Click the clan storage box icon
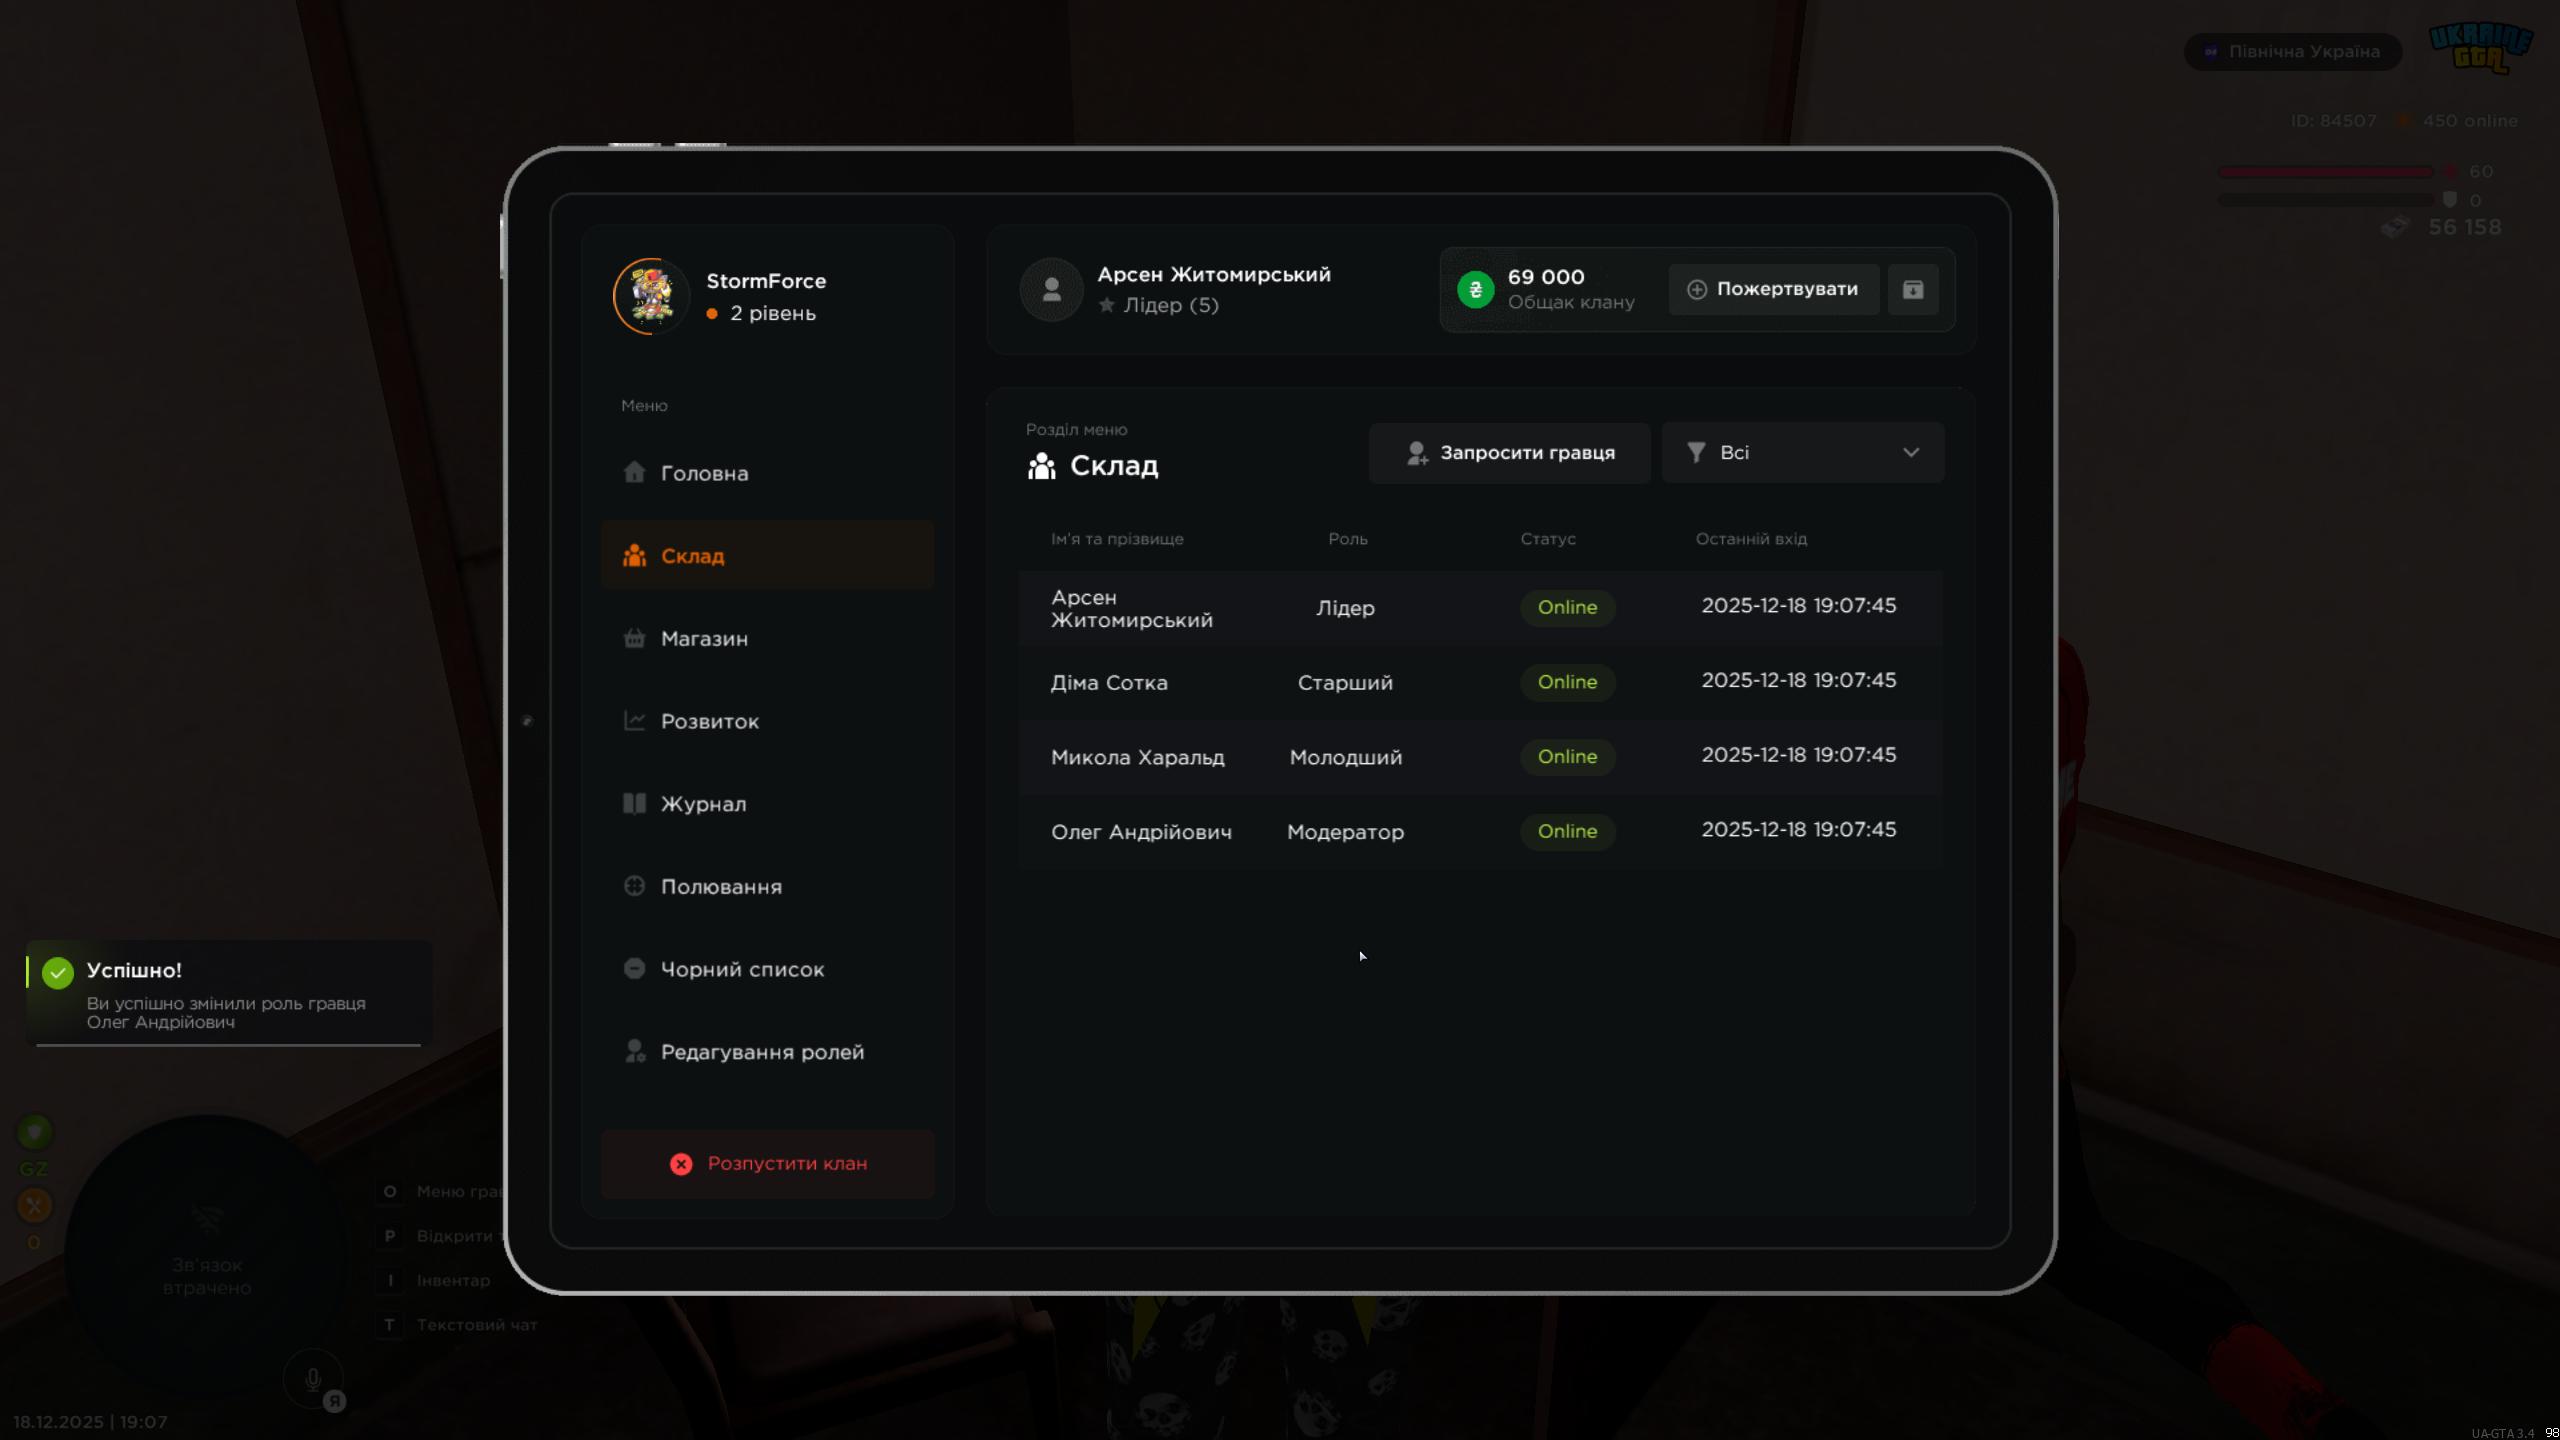 (x=1912, y=289)
